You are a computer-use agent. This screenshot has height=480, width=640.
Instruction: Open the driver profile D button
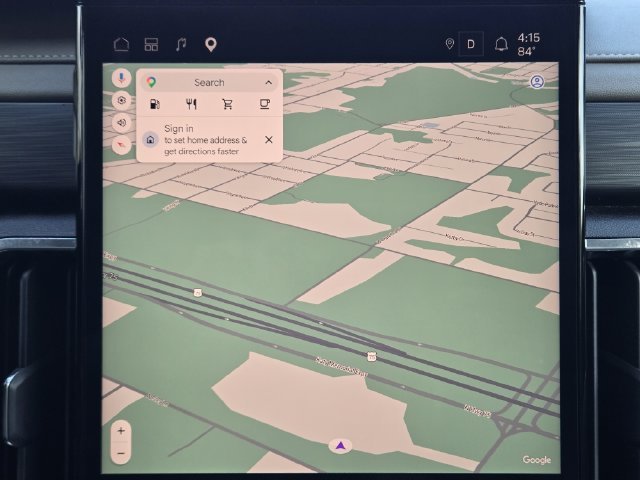pyautogui.click(x=471, y=44)
